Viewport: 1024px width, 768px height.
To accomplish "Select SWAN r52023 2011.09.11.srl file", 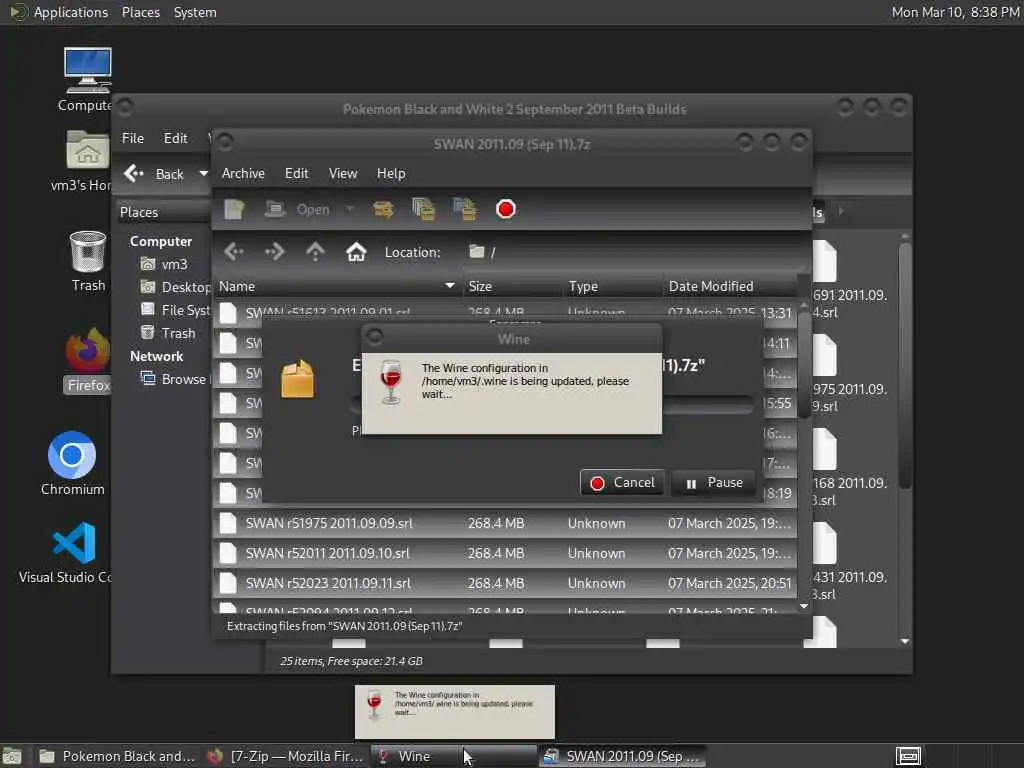I will coord(505,583).
